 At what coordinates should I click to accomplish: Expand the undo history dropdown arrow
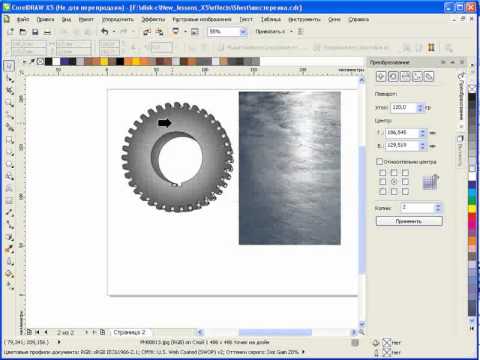pyautogui.click(x=114, y=31)
